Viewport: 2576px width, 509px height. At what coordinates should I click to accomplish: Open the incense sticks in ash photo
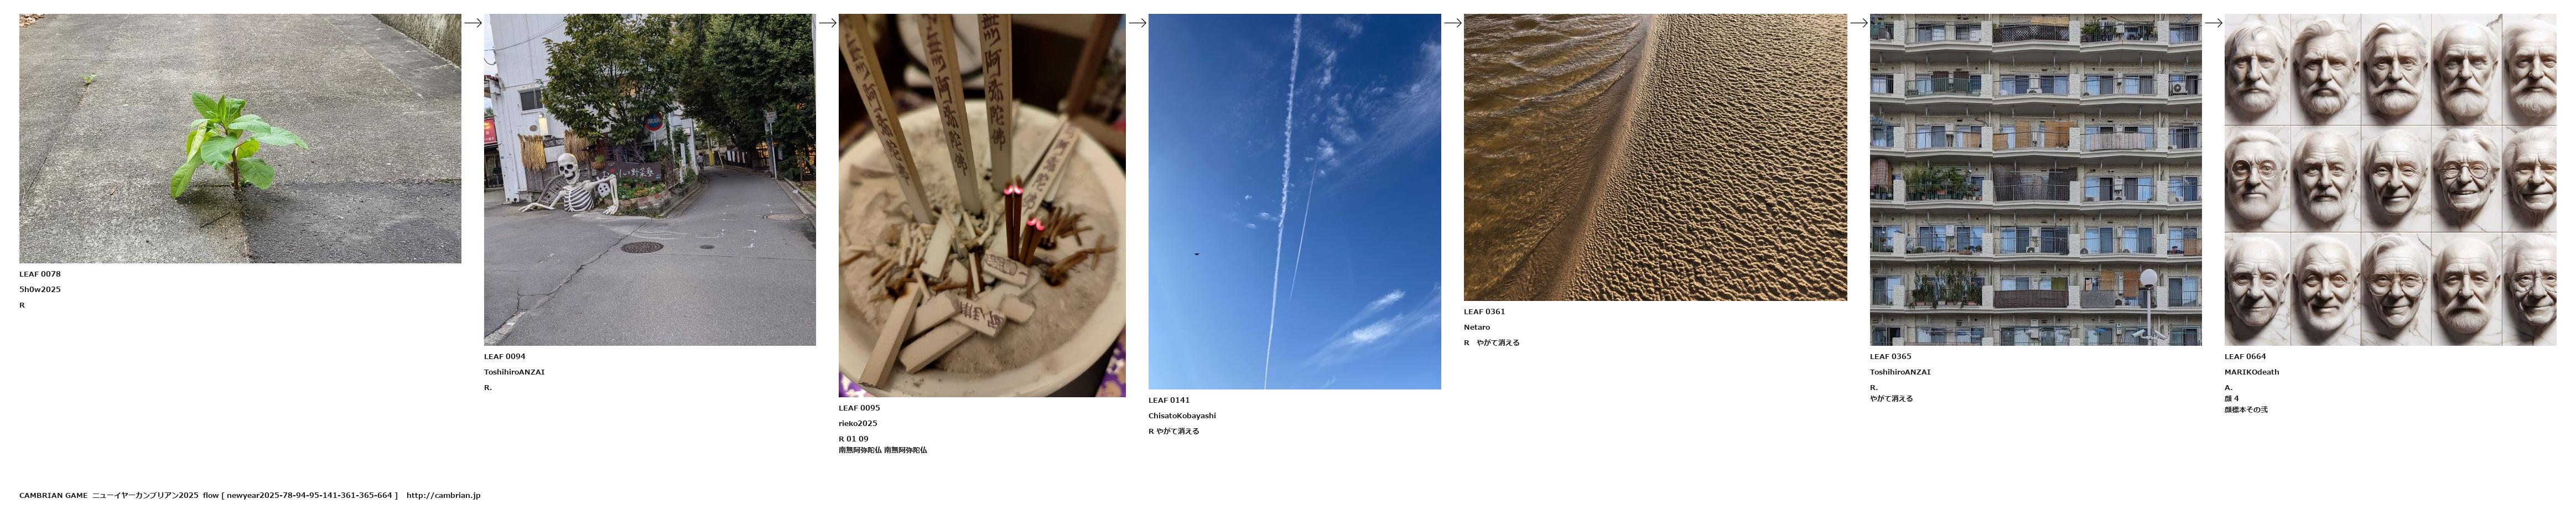982,205
